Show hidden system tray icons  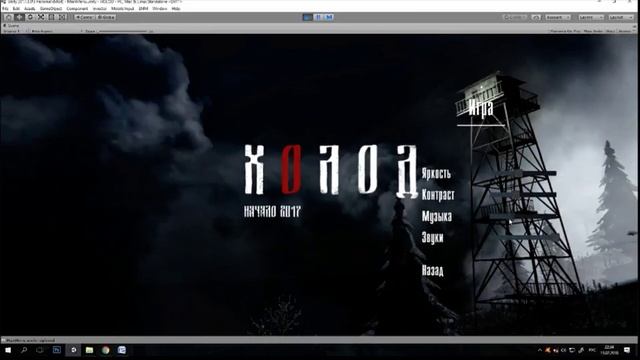click(540, 350)
